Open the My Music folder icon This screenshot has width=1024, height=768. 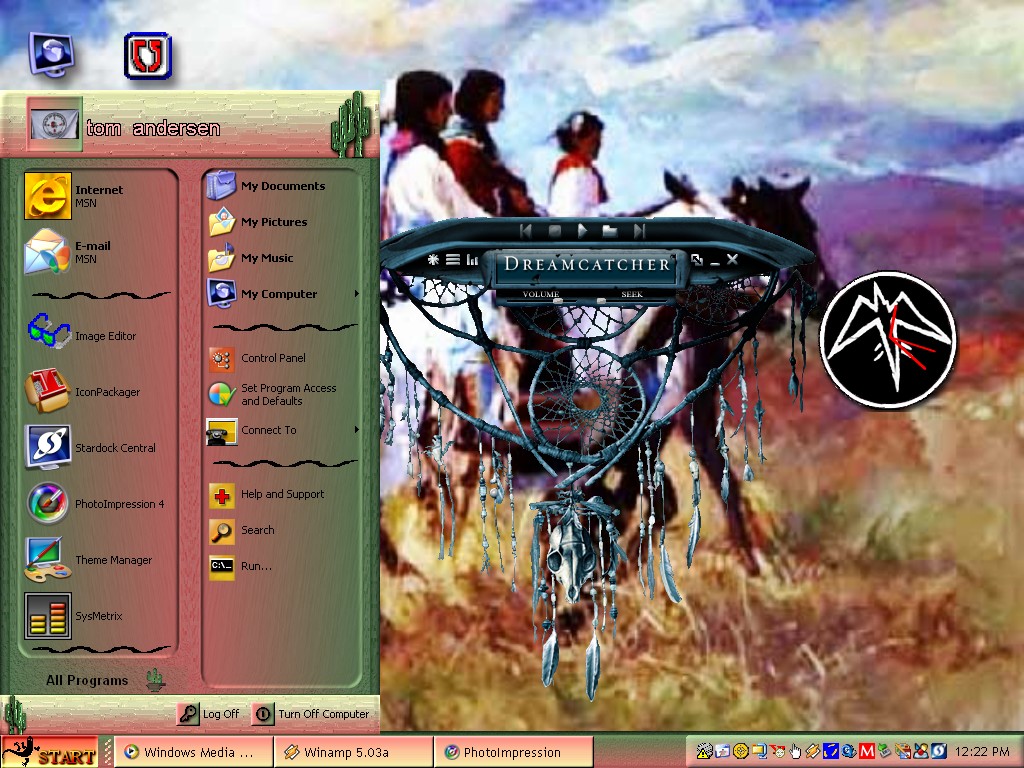221,257
